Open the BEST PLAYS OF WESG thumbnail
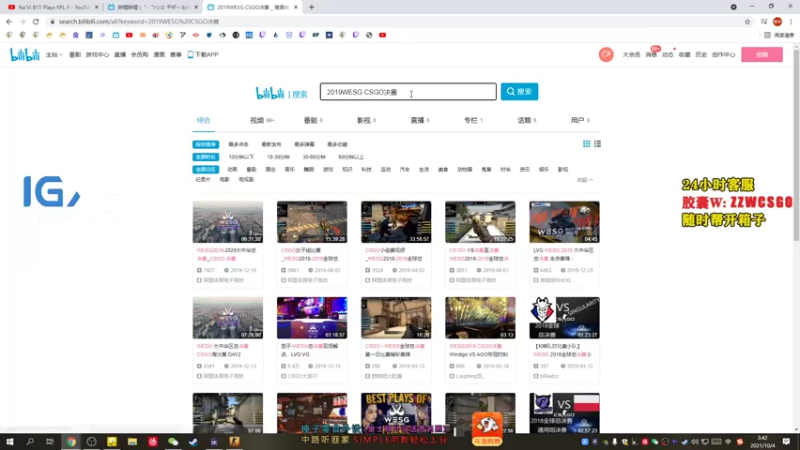 click(396, 413)
